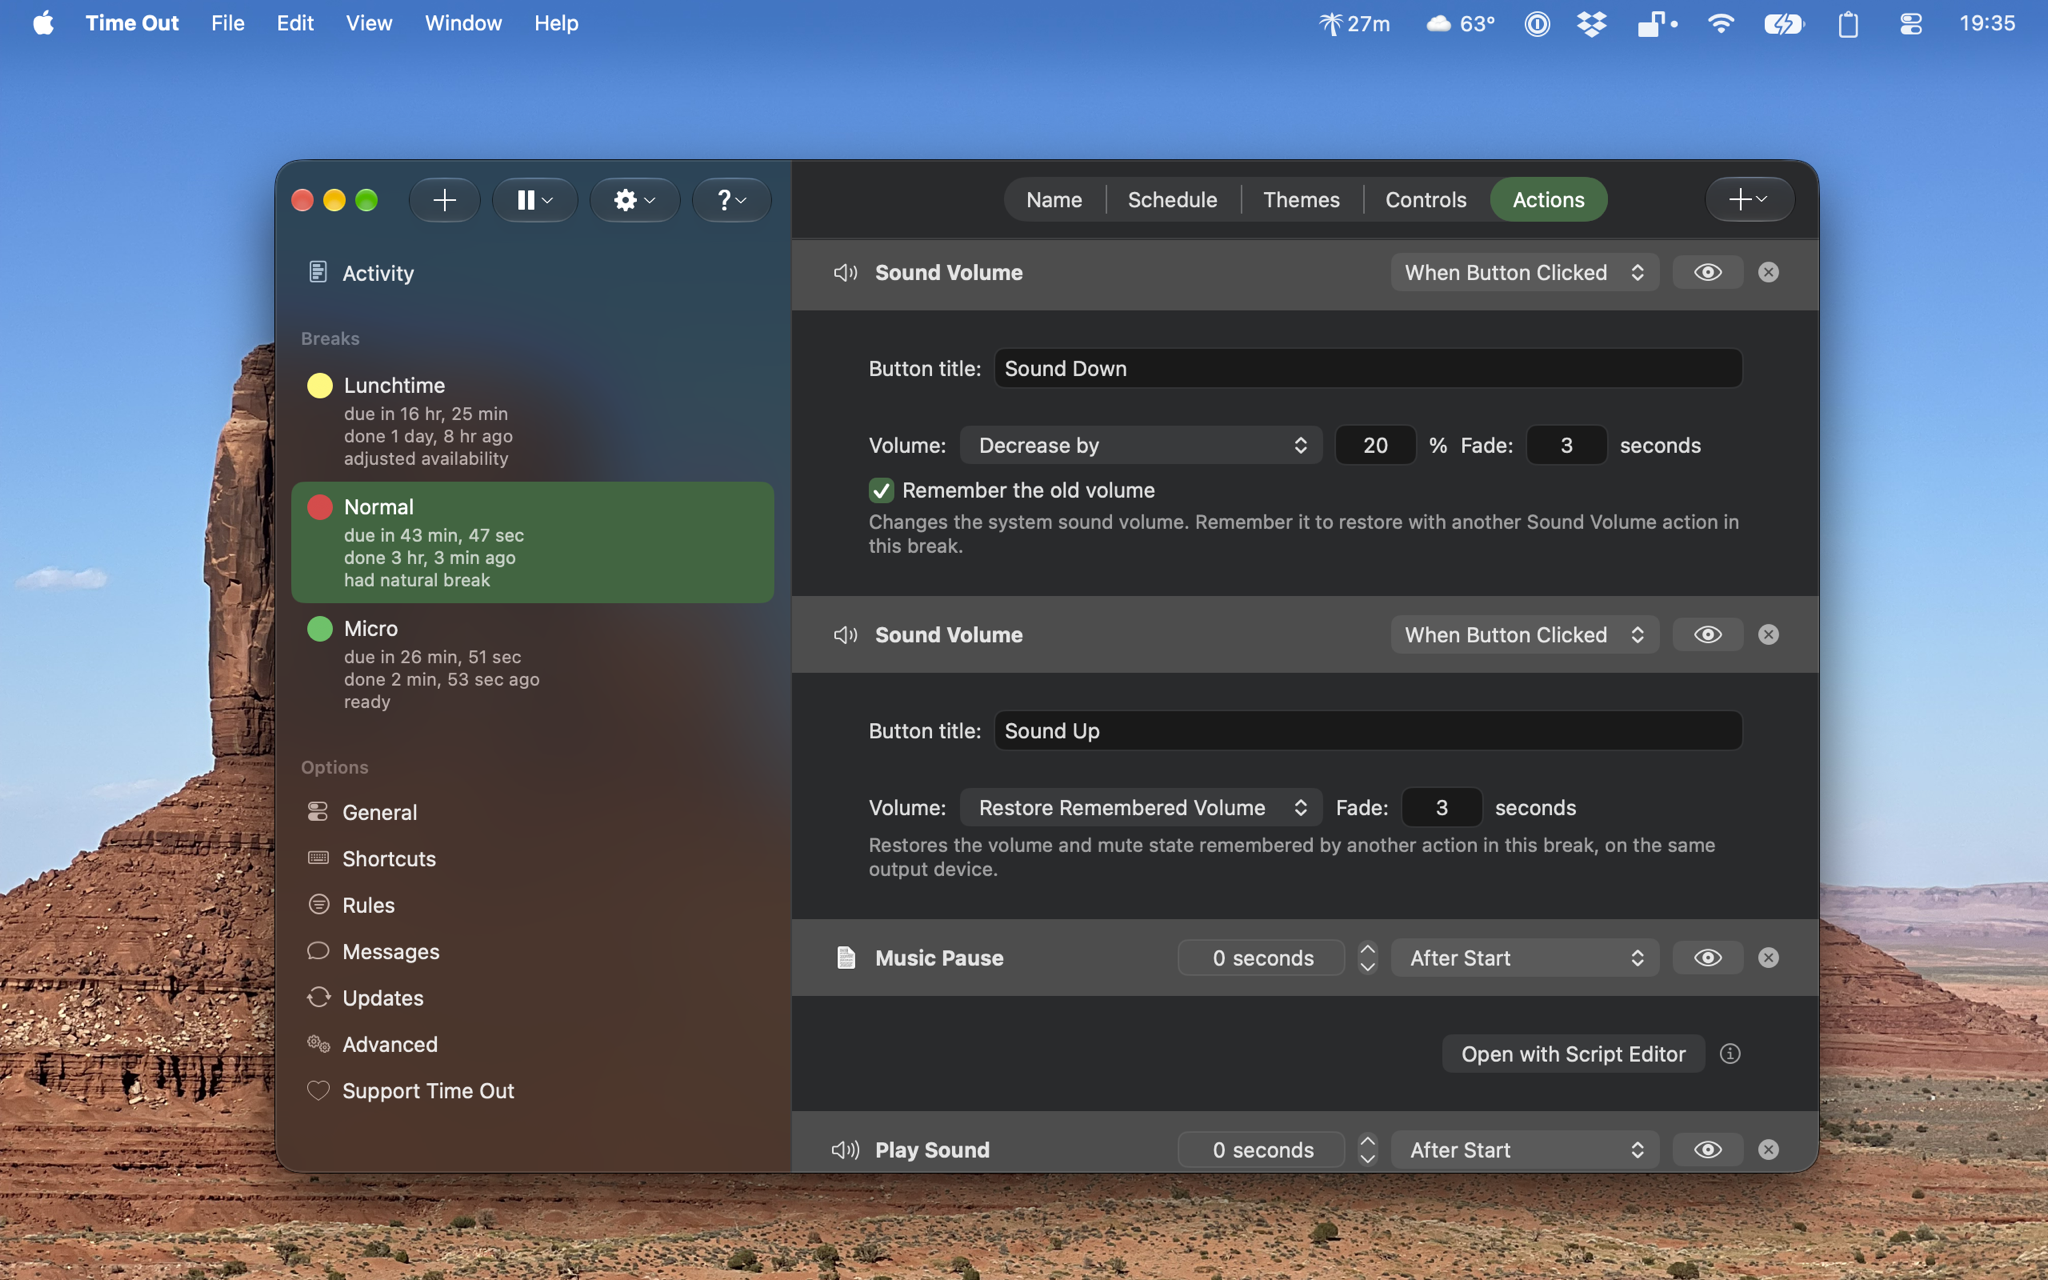The image size is (2048, 1280).
Task: Switch to the Controls tab
Action: [1425, 200]
